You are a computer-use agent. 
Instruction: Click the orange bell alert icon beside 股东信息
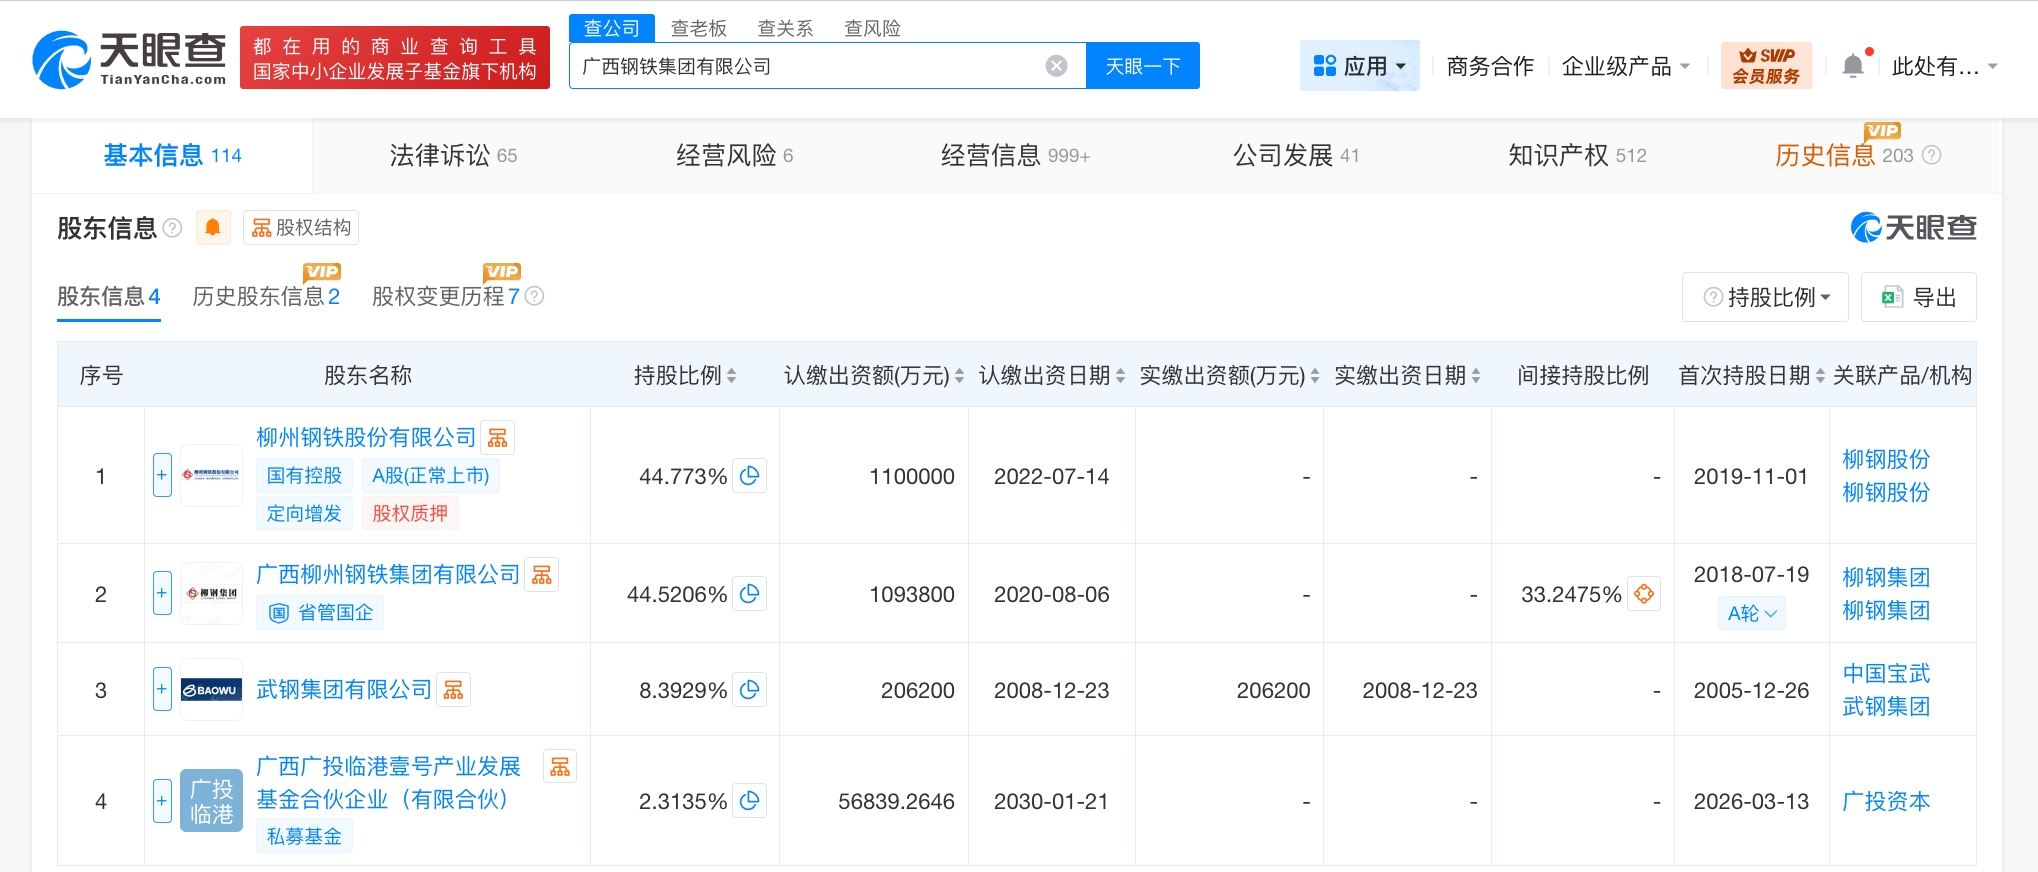[x=213, y=228]
